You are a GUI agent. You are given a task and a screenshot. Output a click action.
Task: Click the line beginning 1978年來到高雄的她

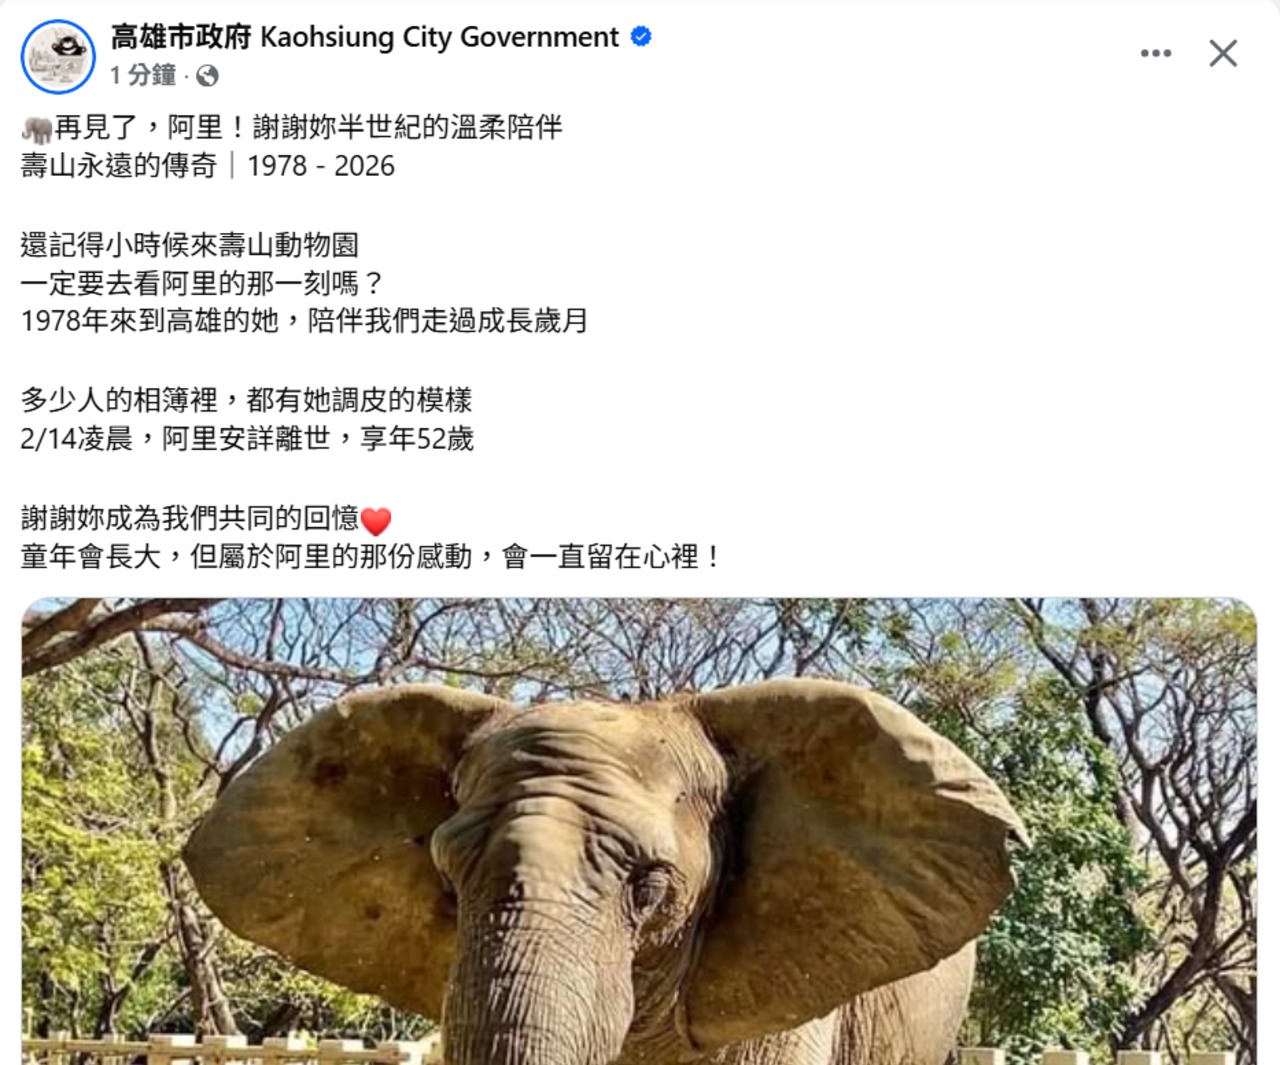tap(304, 322)
